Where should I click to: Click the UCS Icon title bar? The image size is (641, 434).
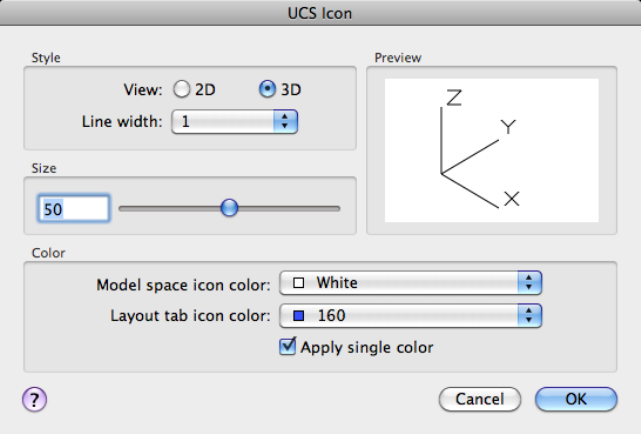point(320,14)
